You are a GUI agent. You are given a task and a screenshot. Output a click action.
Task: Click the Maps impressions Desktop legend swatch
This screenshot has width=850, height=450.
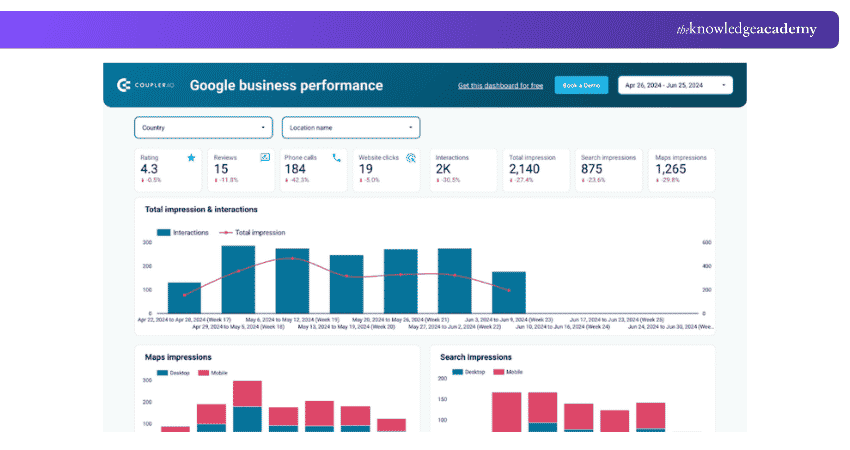[162, 373]
